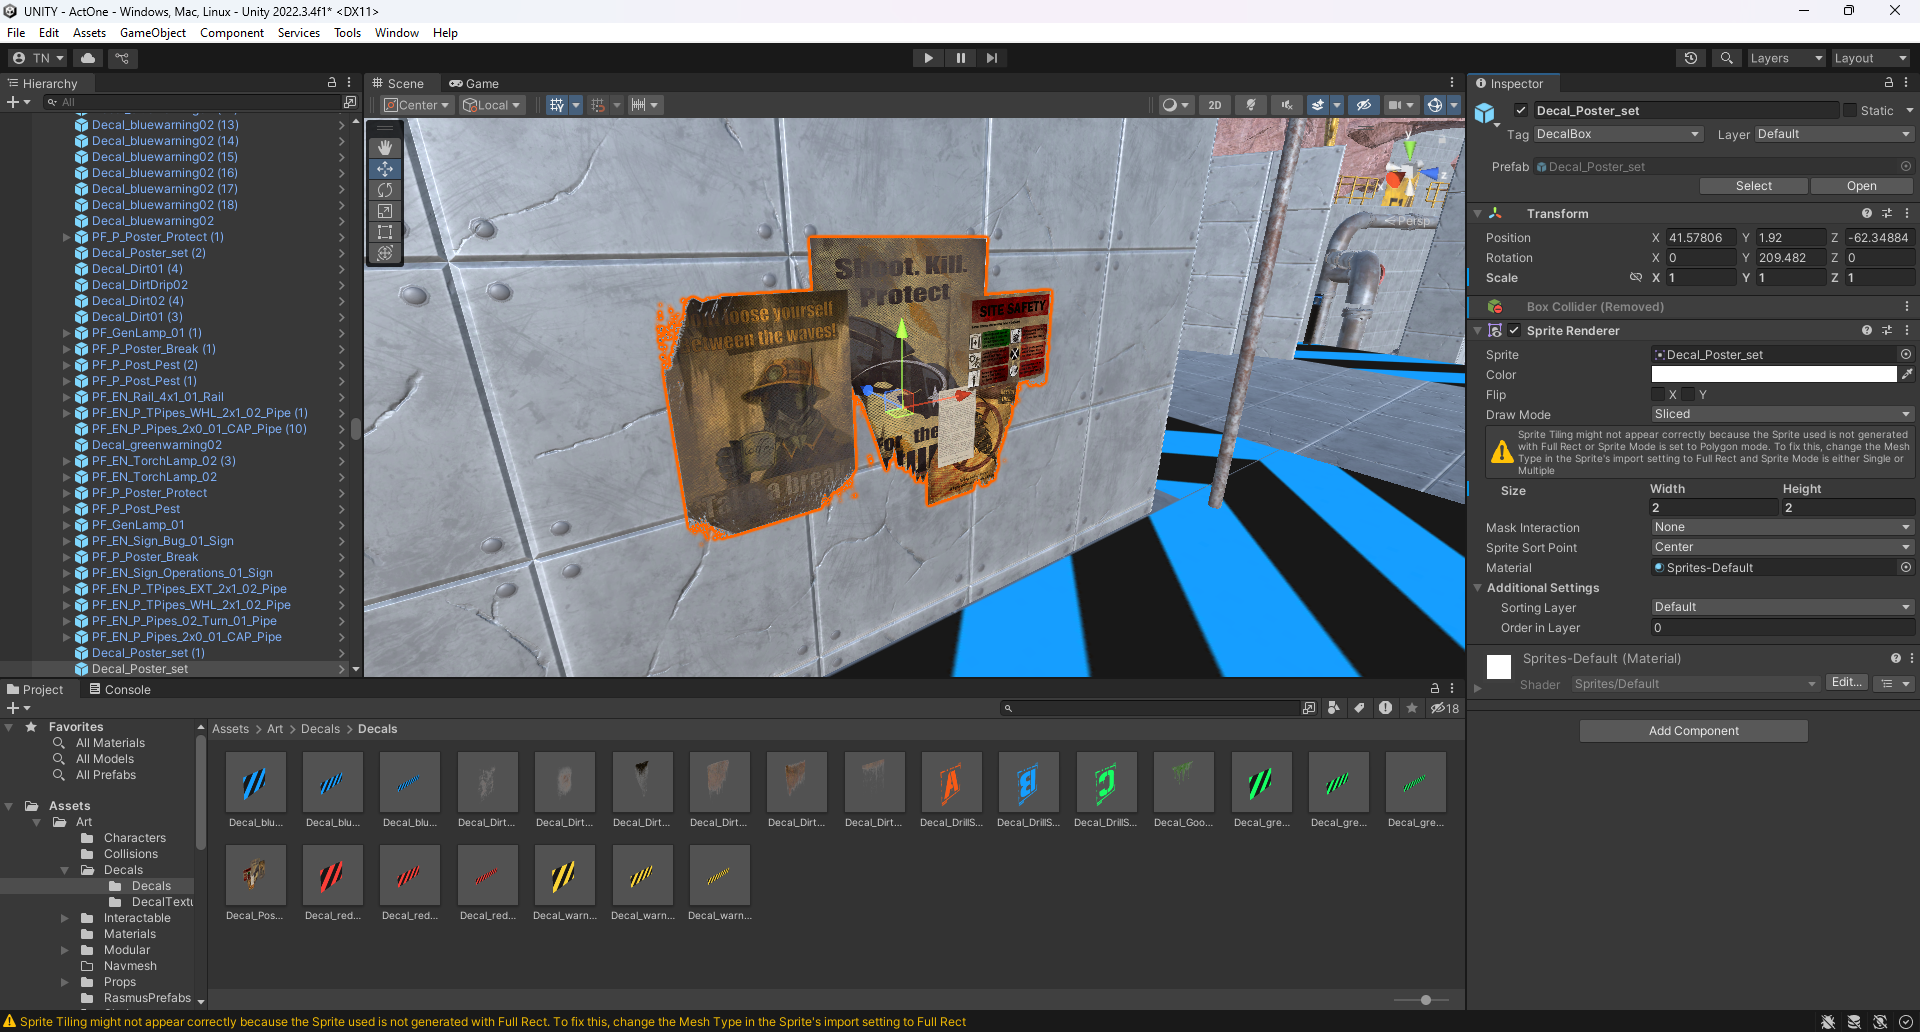Open the Assets menu
The width and height of the screenshot is (1920, 1032).
tap(89, 33)
